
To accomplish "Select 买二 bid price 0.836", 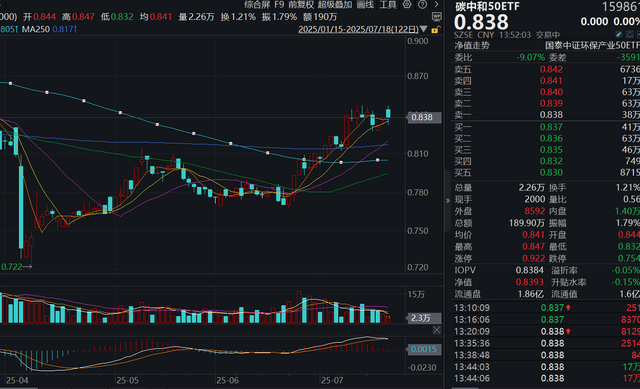I will coord(551,139).
